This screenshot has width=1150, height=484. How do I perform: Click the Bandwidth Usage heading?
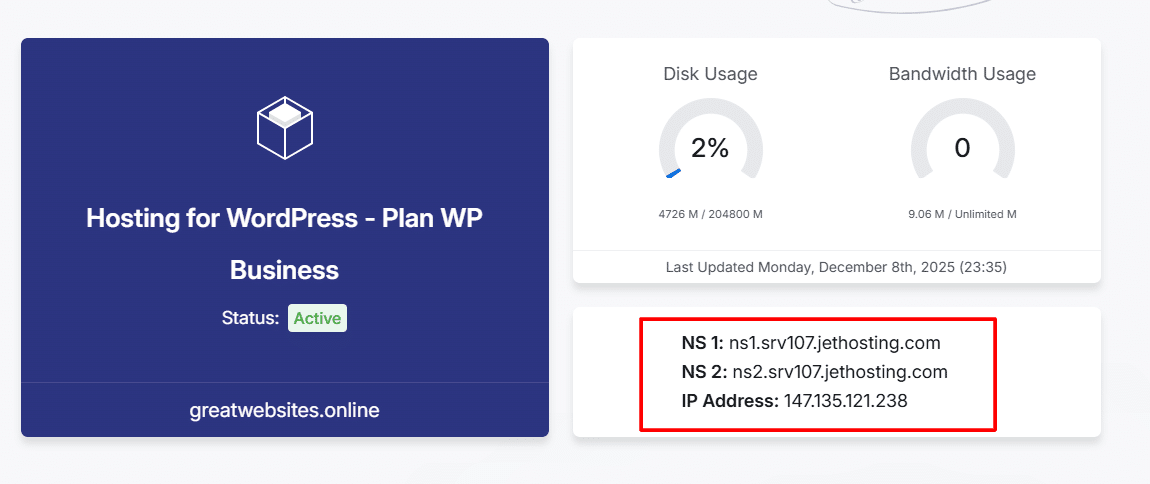(962, 74)
